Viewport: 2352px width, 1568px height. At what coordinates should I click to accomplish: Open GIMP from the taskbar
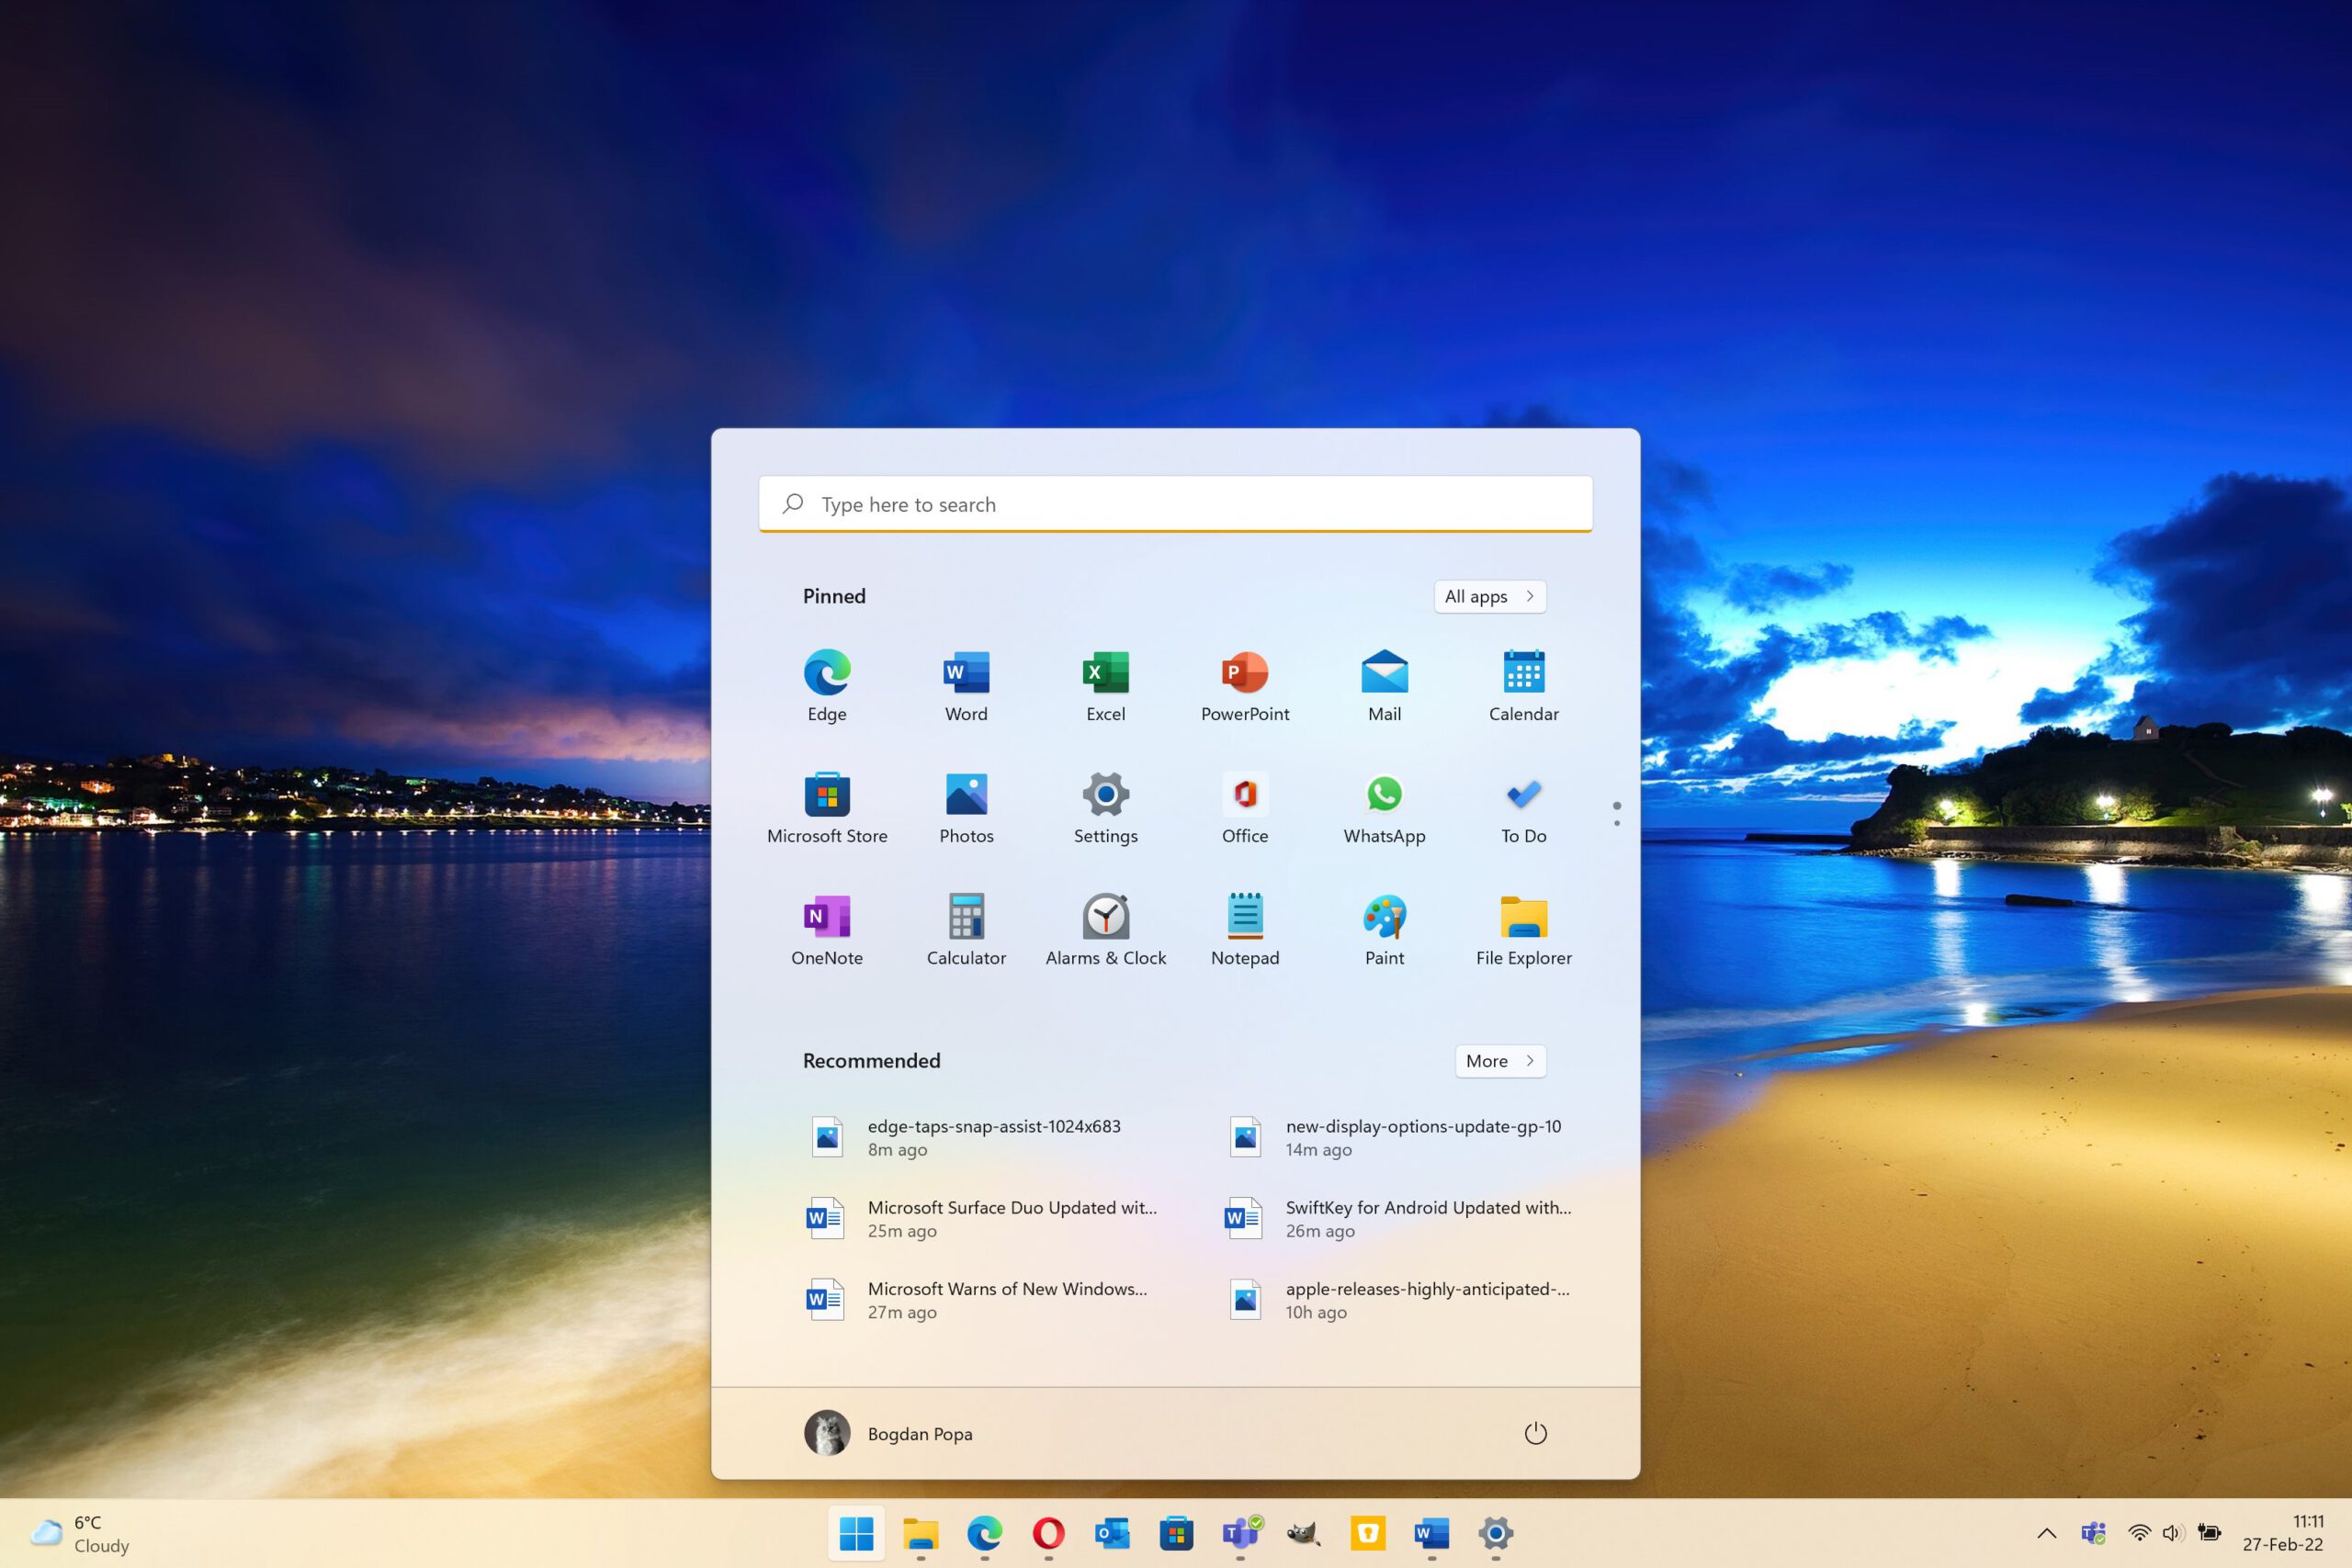1304,1532
